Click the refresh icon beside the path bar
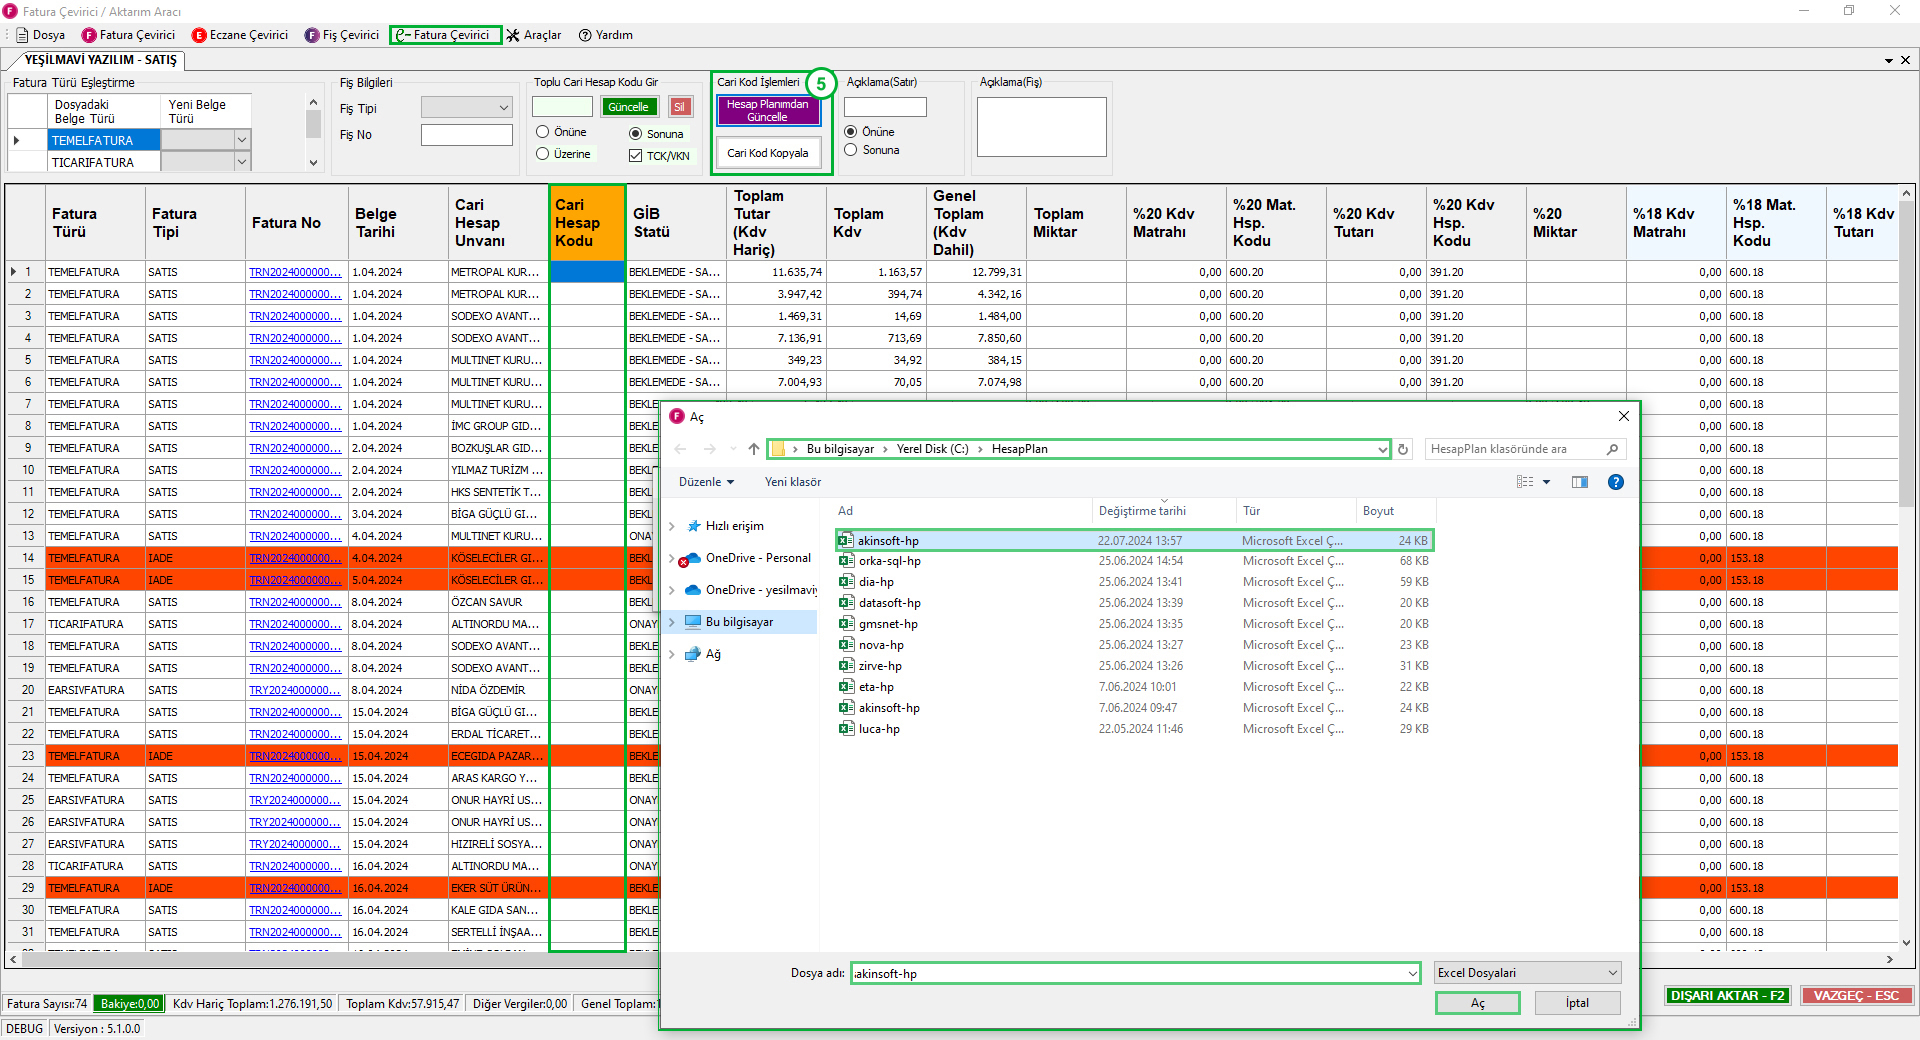1920x1040 pixels. [x=1403, y=450]
